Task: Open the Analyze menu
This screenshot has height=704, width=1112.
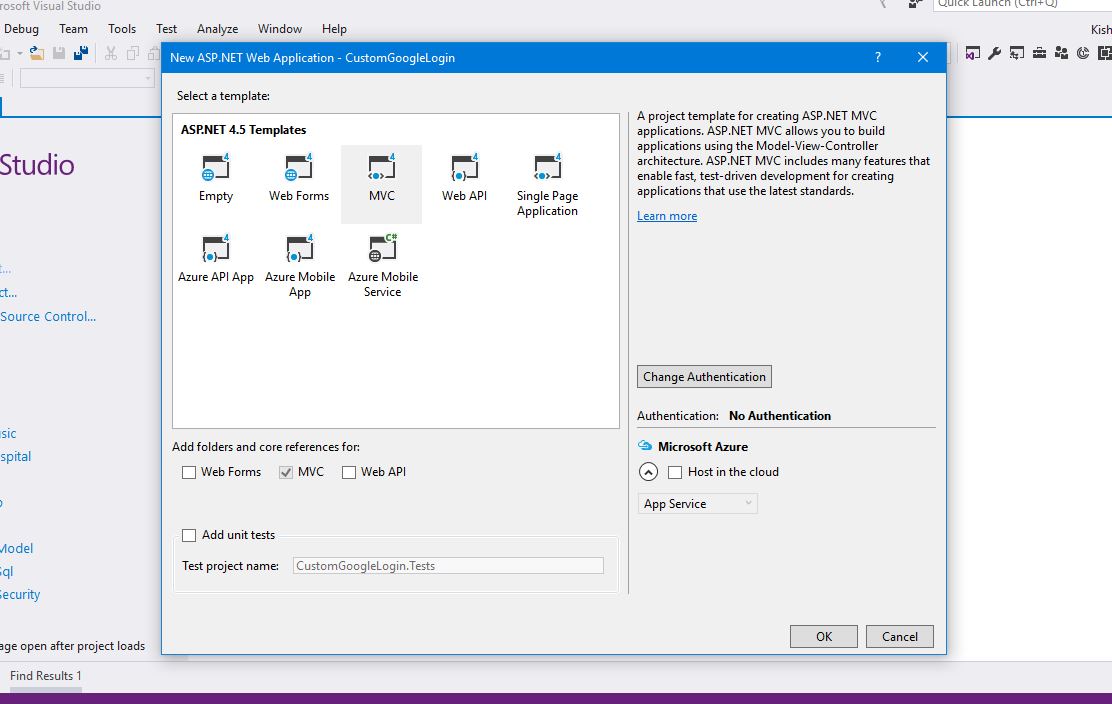Action: point(217,28)
